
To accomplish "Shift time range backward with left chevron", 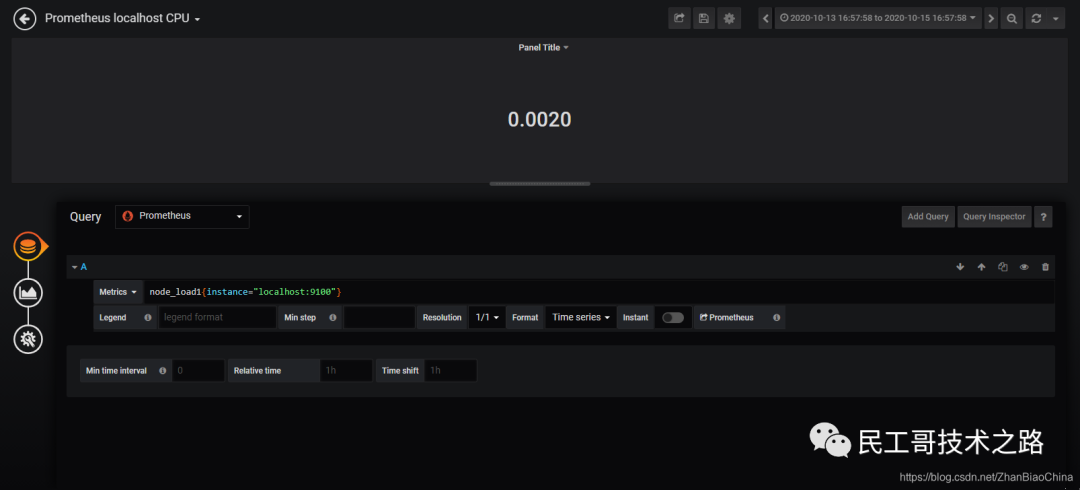I will tap(765, 19).
